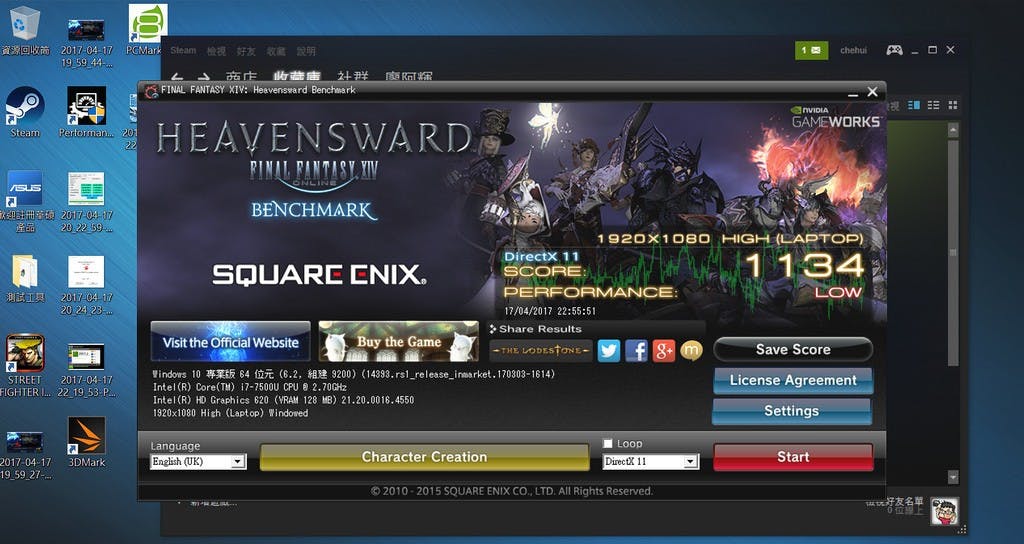Open the Language dropdown

pos(198,462)
